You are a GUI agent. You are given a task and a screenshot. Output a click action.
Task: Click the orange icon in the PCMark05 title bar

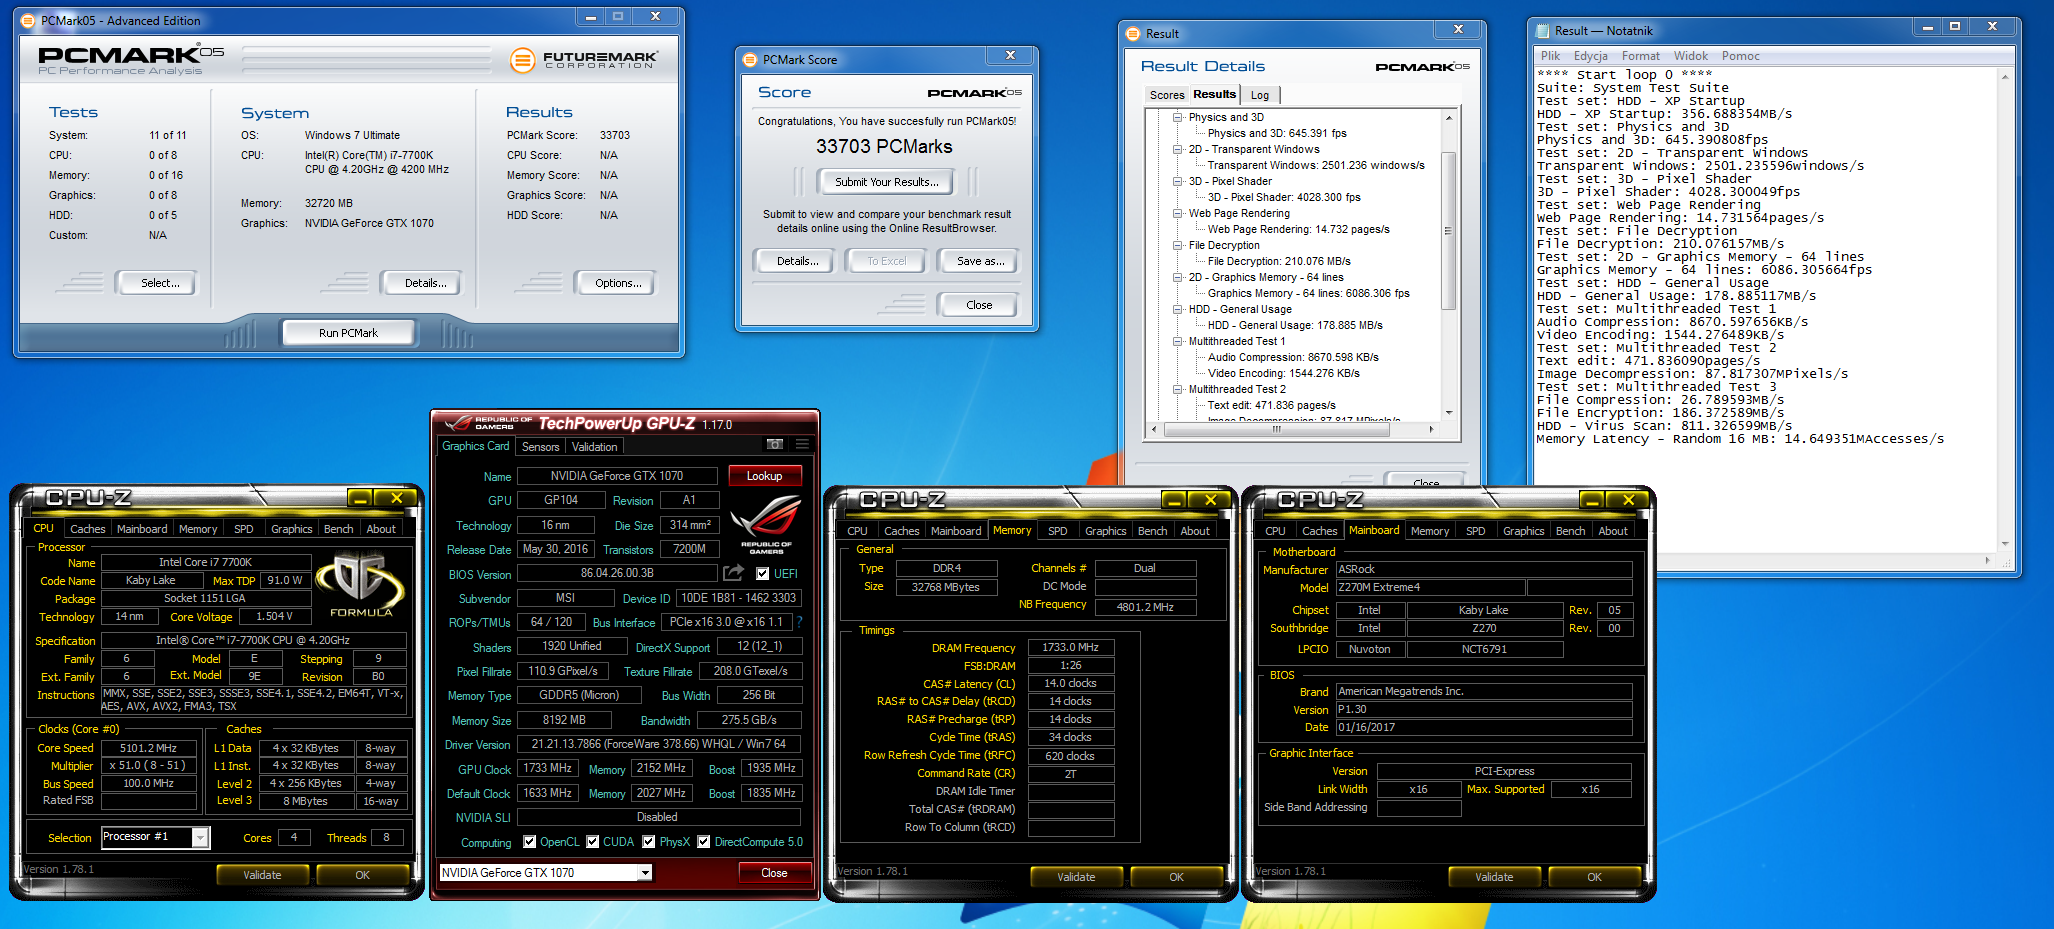tap(28, 20)
